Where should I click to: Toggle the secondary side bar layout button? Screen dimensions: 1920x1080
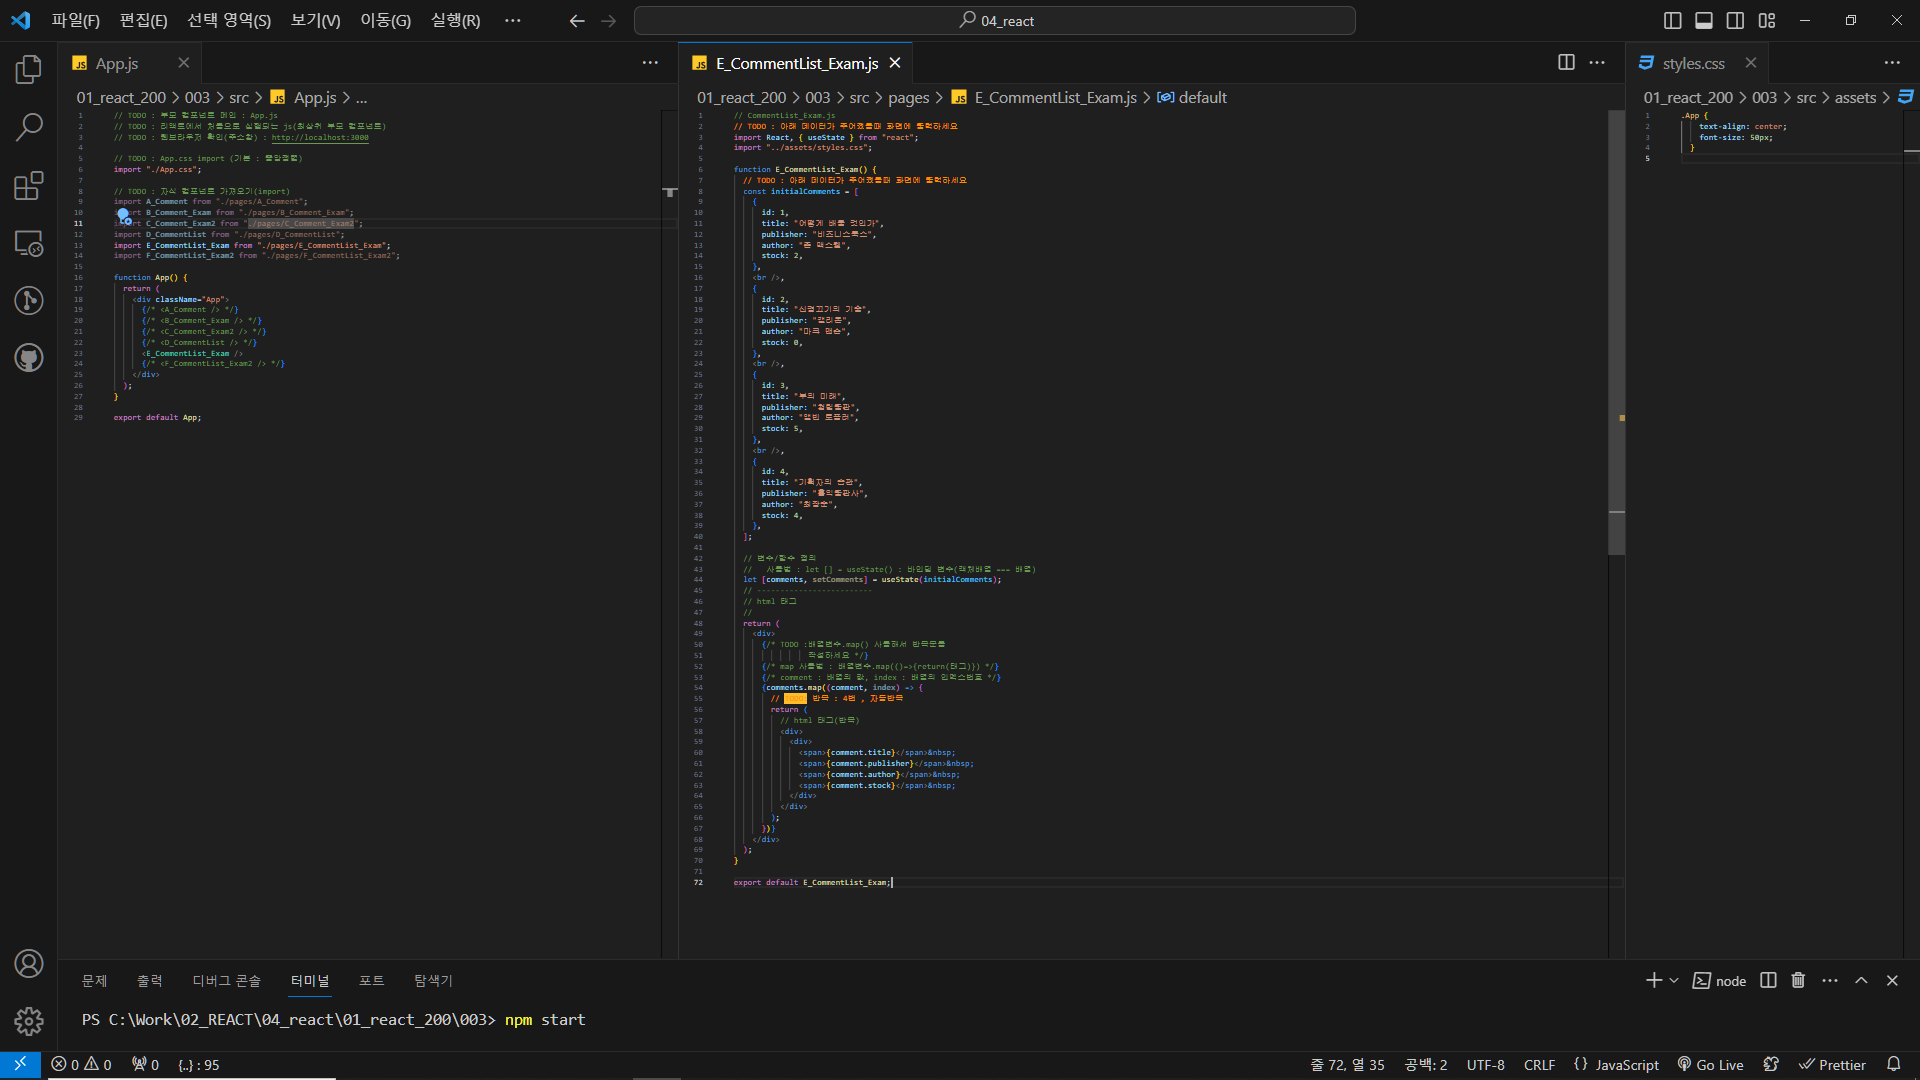[1736, 20]
